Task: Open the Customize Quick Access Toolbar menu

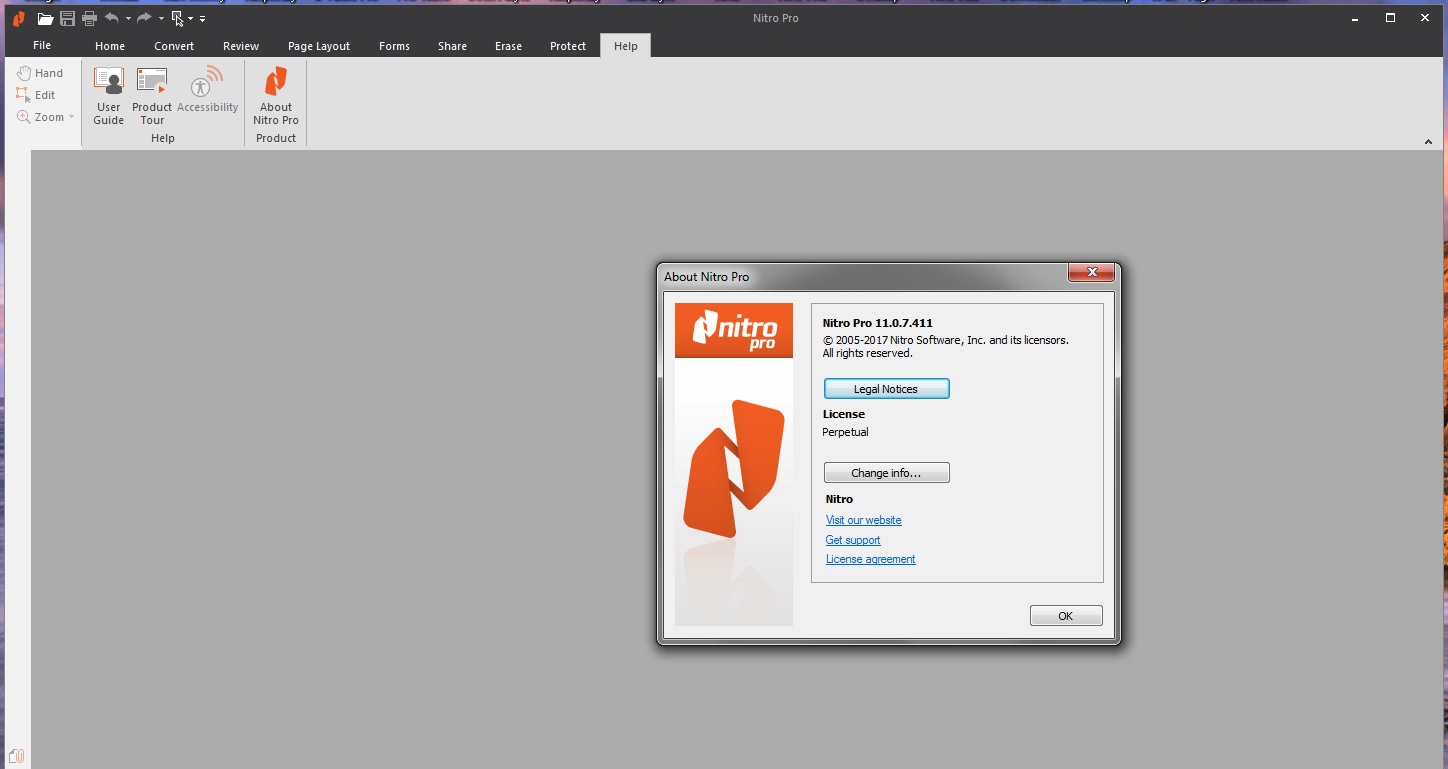Action: [202, 17]
